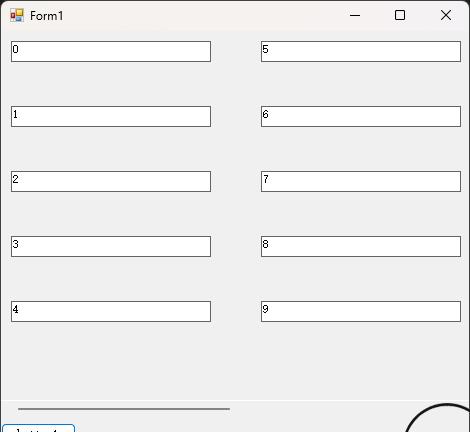Click the black circle outline at bottom right
Screen dimensions: 470x432
click(x=437, y=418)
